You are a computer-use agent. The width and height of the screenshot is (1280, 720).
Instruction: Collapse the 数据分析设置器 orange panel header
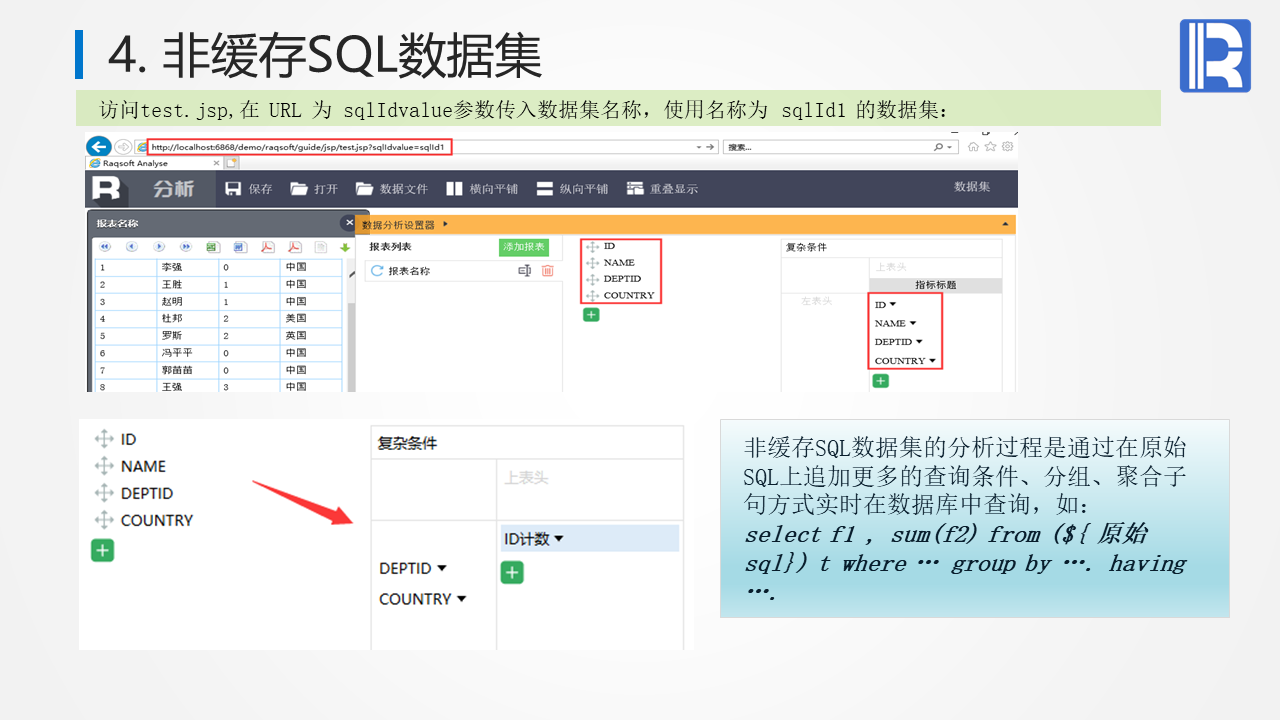(x=1004, y=225)
